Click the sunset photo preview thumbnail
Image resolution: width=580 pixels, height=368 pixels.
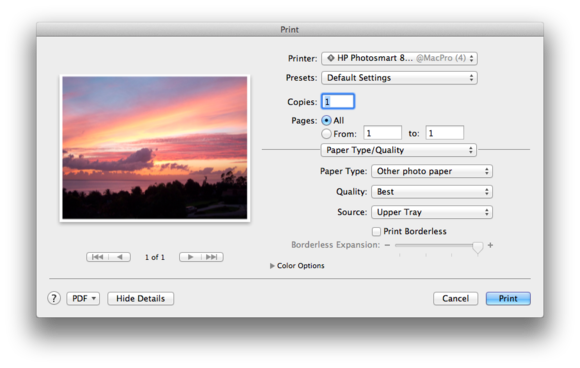[155, 148]
